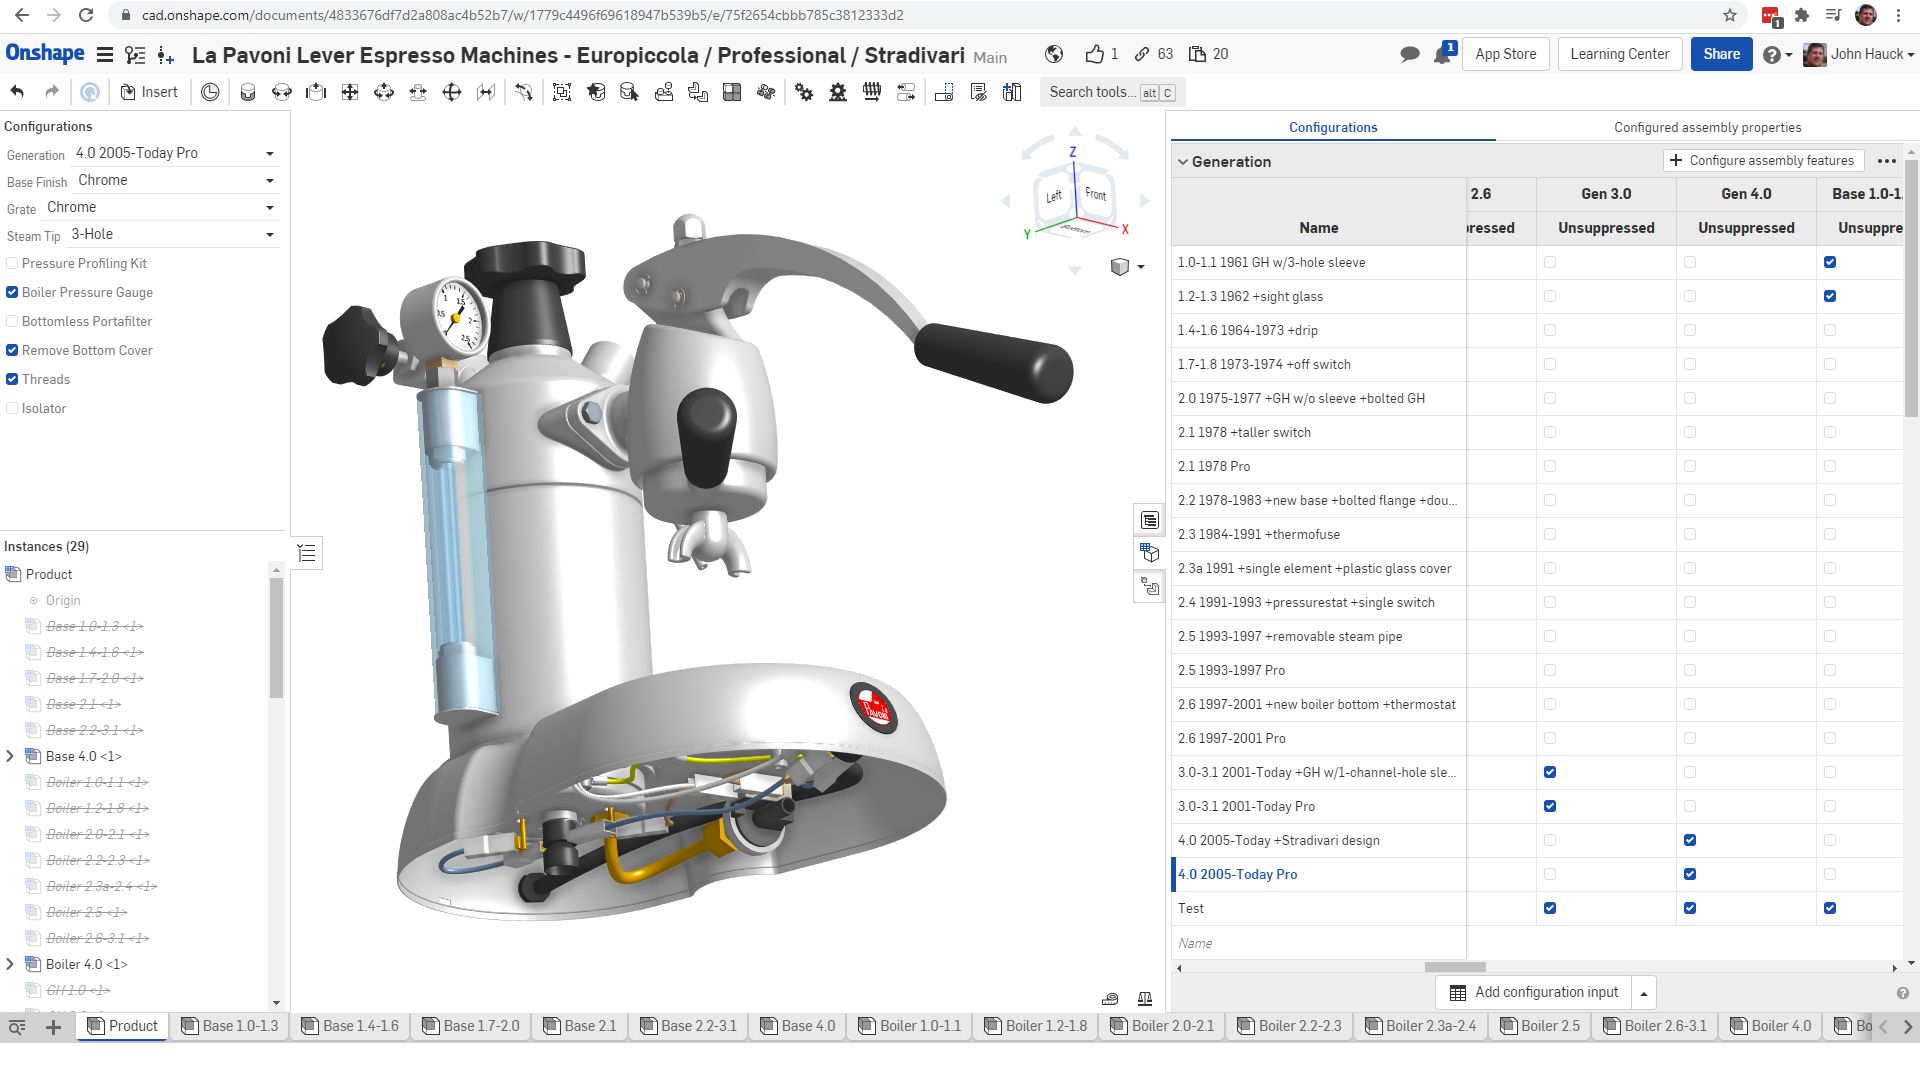This screenshot has height=1080, width=1920.
Task: Open the notifications bell
Action: tap(1444, 54)
